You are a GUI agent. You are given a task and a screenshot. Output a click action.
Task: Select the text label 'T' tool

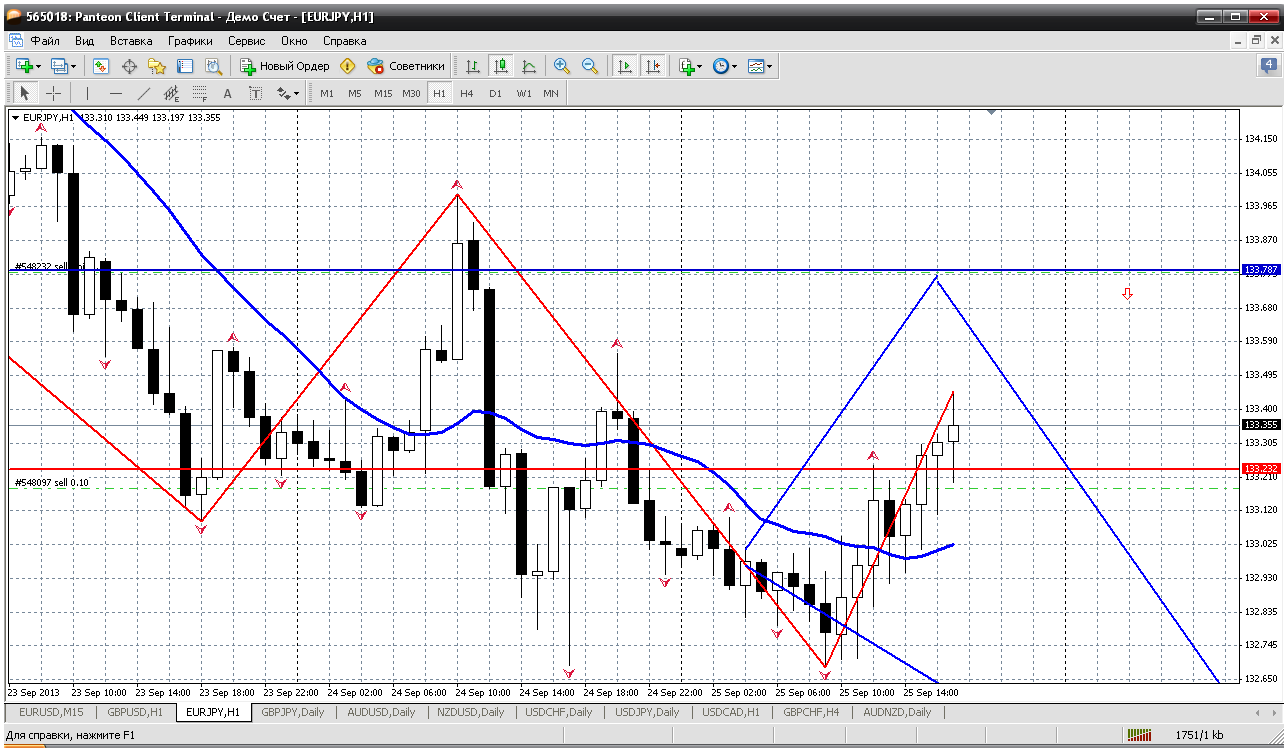click(x=255, y=93)
